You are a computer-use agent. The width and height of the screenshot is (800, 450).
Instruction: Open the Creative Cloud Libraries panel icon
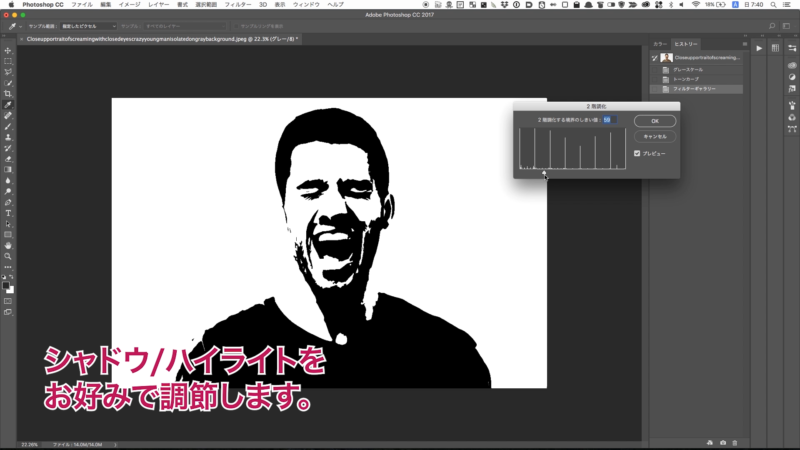(792, 65)
